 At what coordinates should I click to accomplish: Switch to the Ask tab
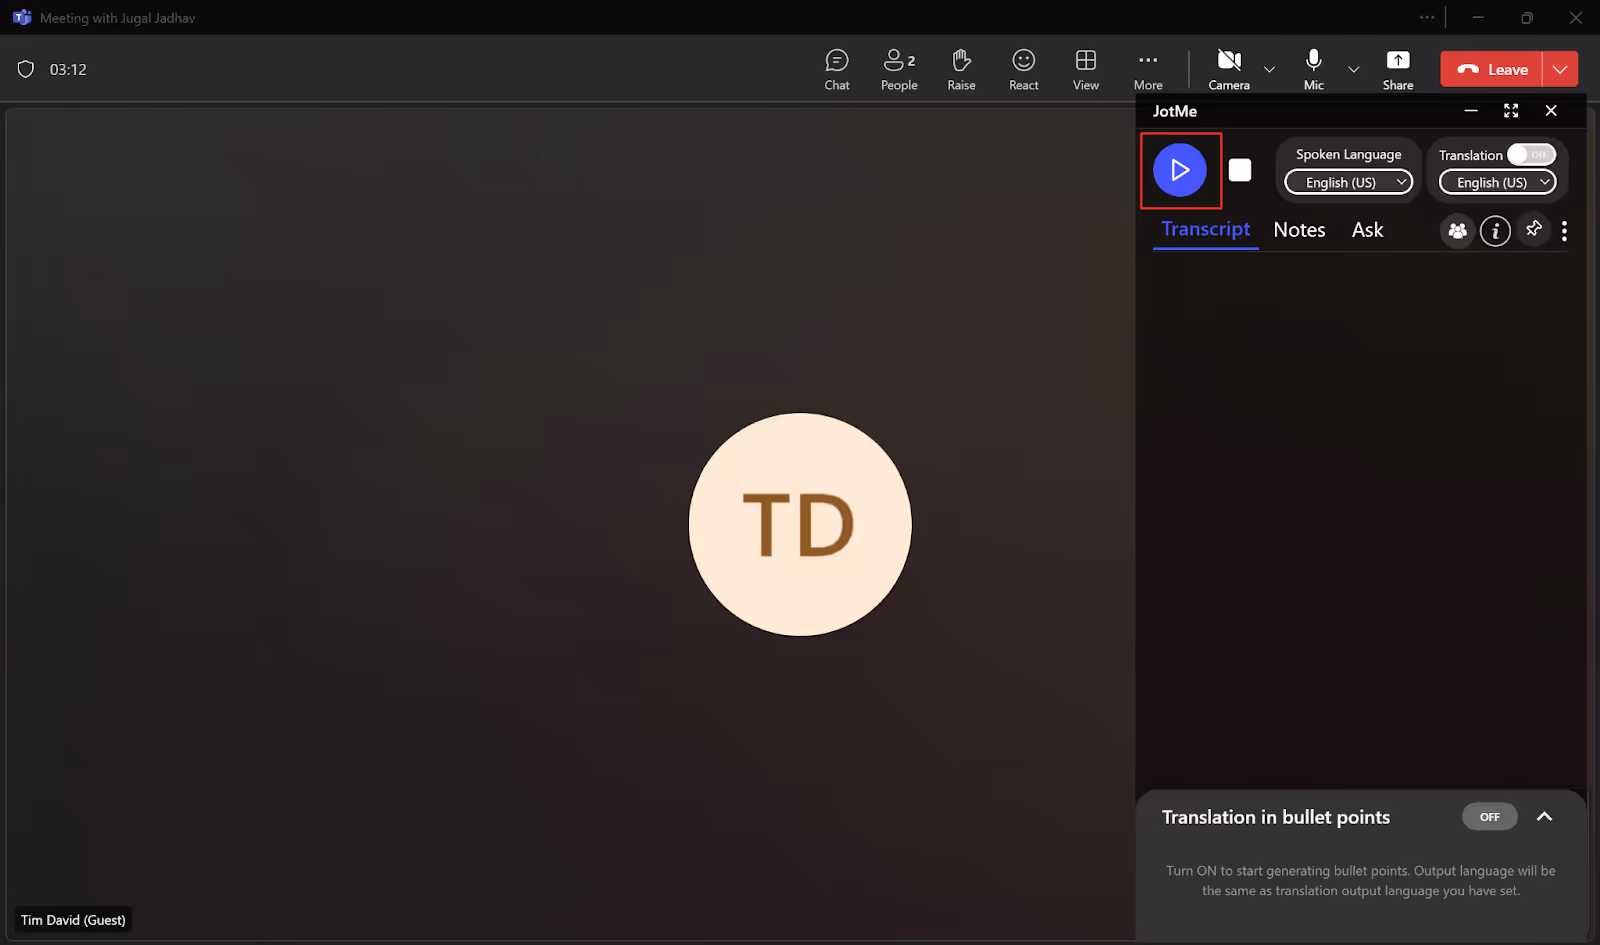point(1367,230)
